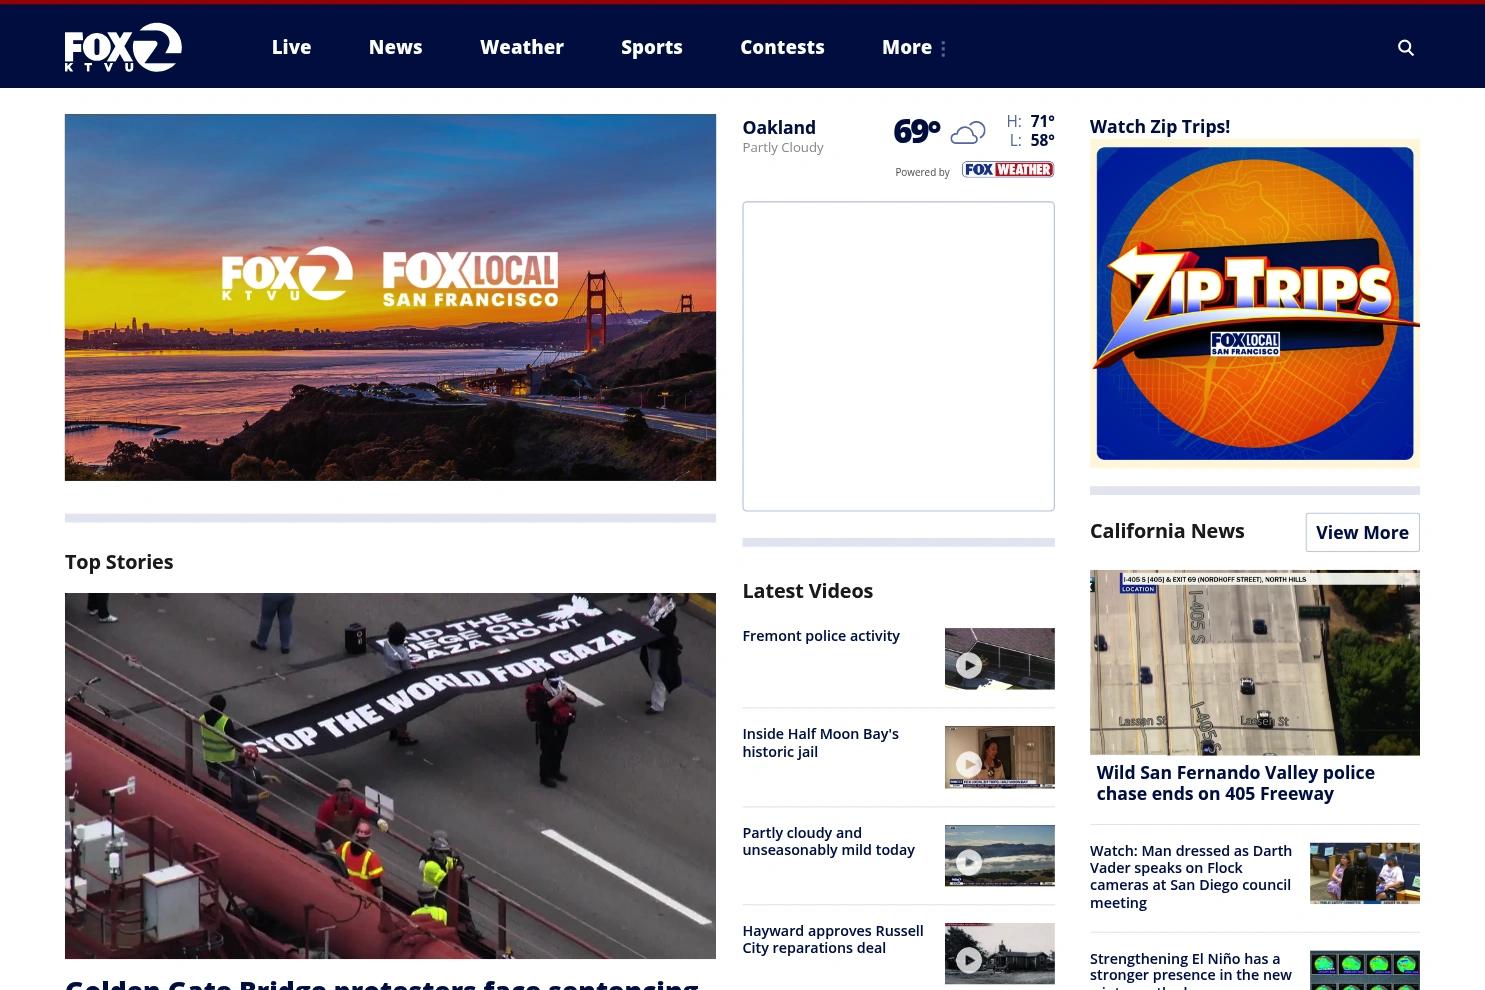Click the Latest Videos heading
Screen dimensions: 1485x990
(807, 591)
